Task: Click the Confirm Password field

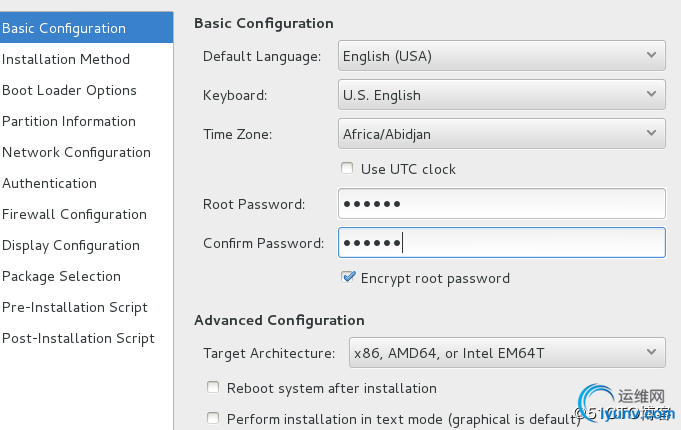Action: [x=502, y=243]
